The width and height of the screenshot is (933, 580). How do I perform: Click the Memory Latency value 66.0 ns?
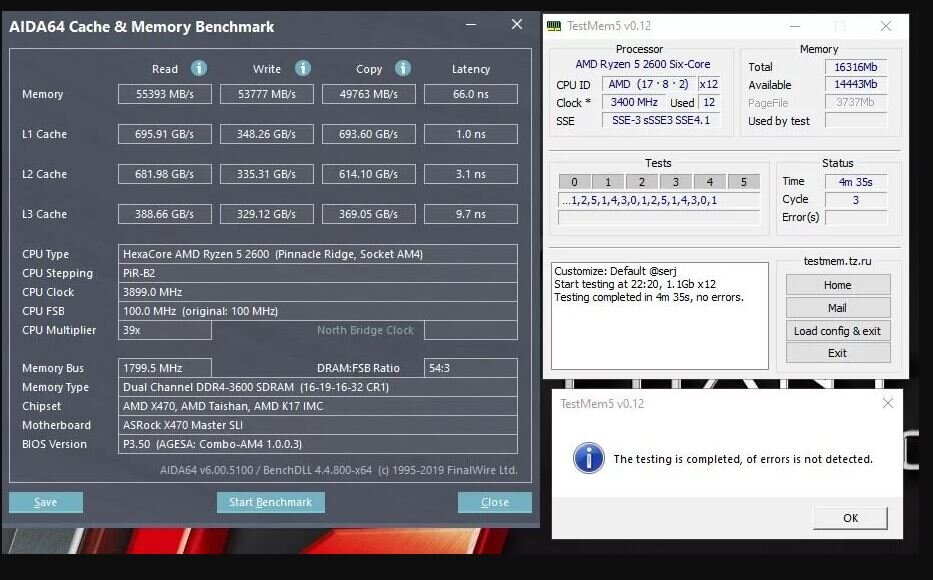click(471, 94)
